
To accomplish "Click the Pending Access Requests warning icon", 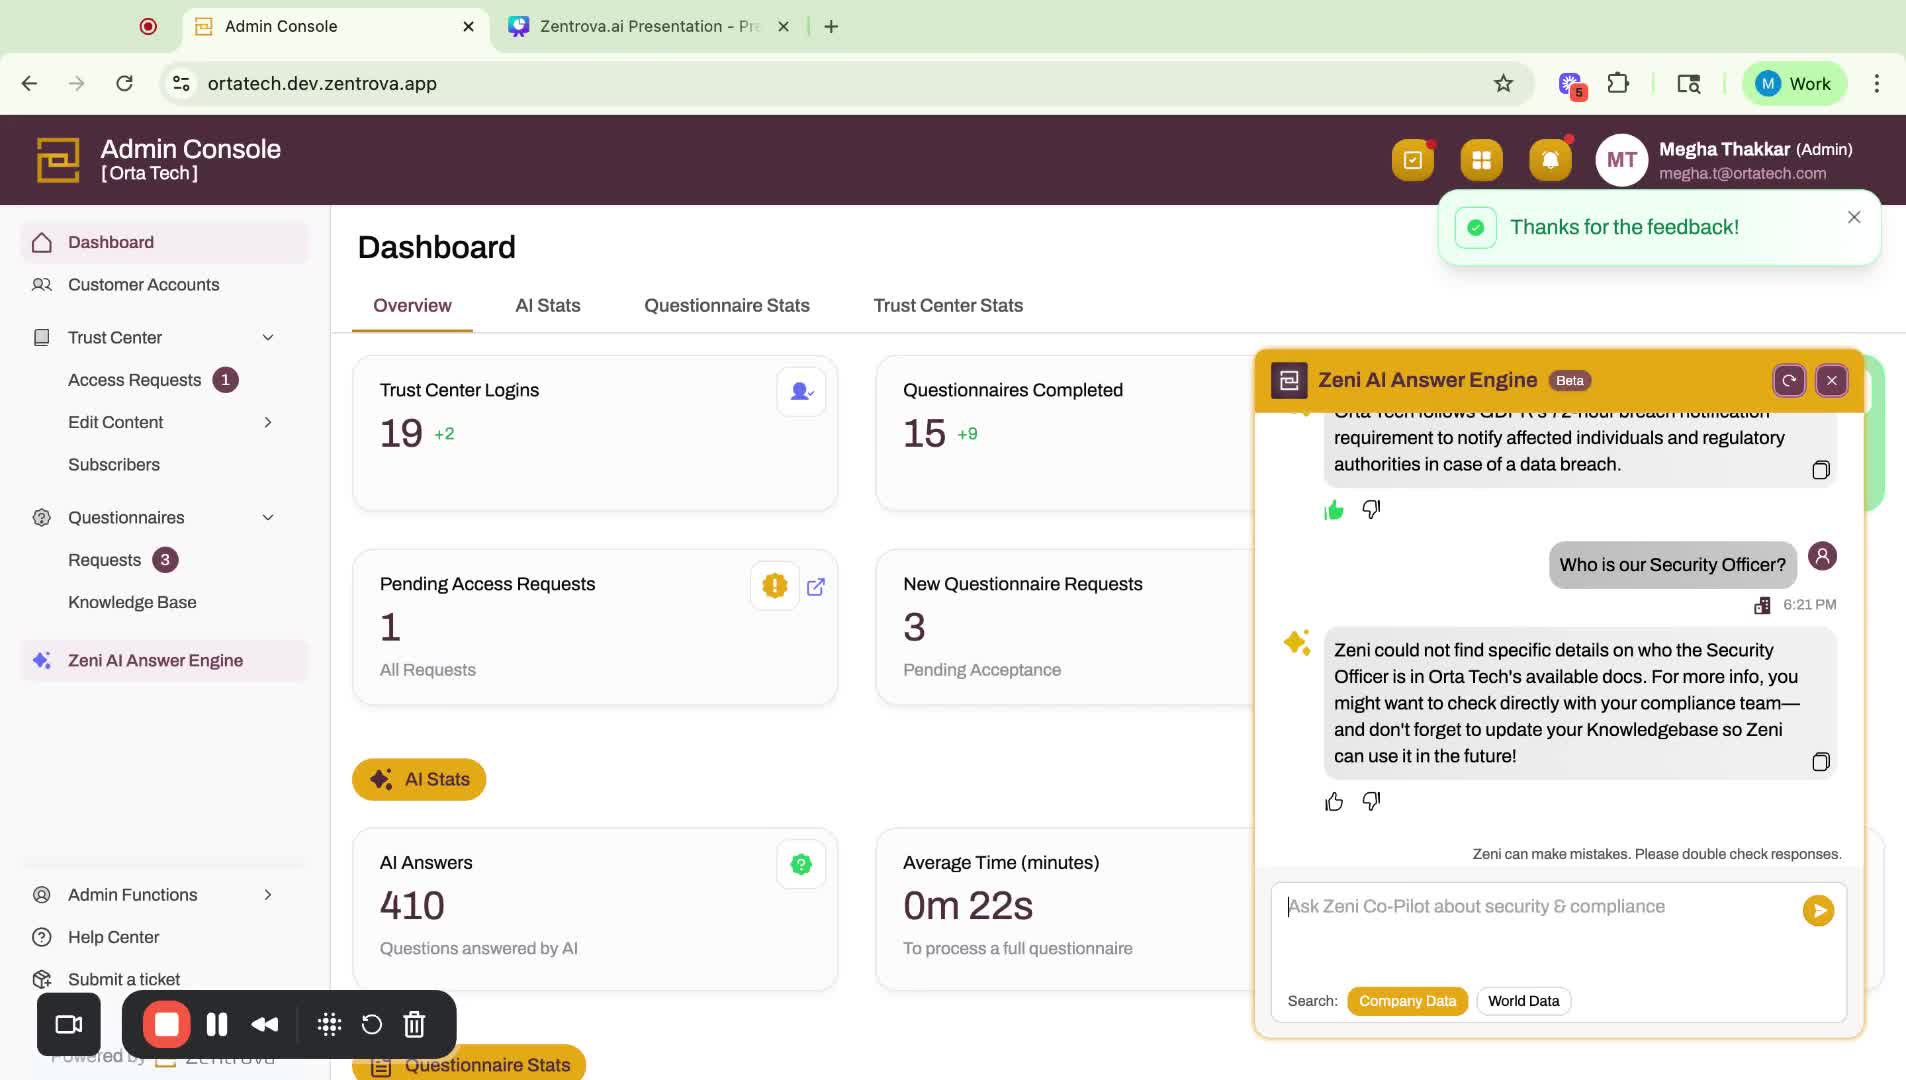I will click(x=774, y=586).
